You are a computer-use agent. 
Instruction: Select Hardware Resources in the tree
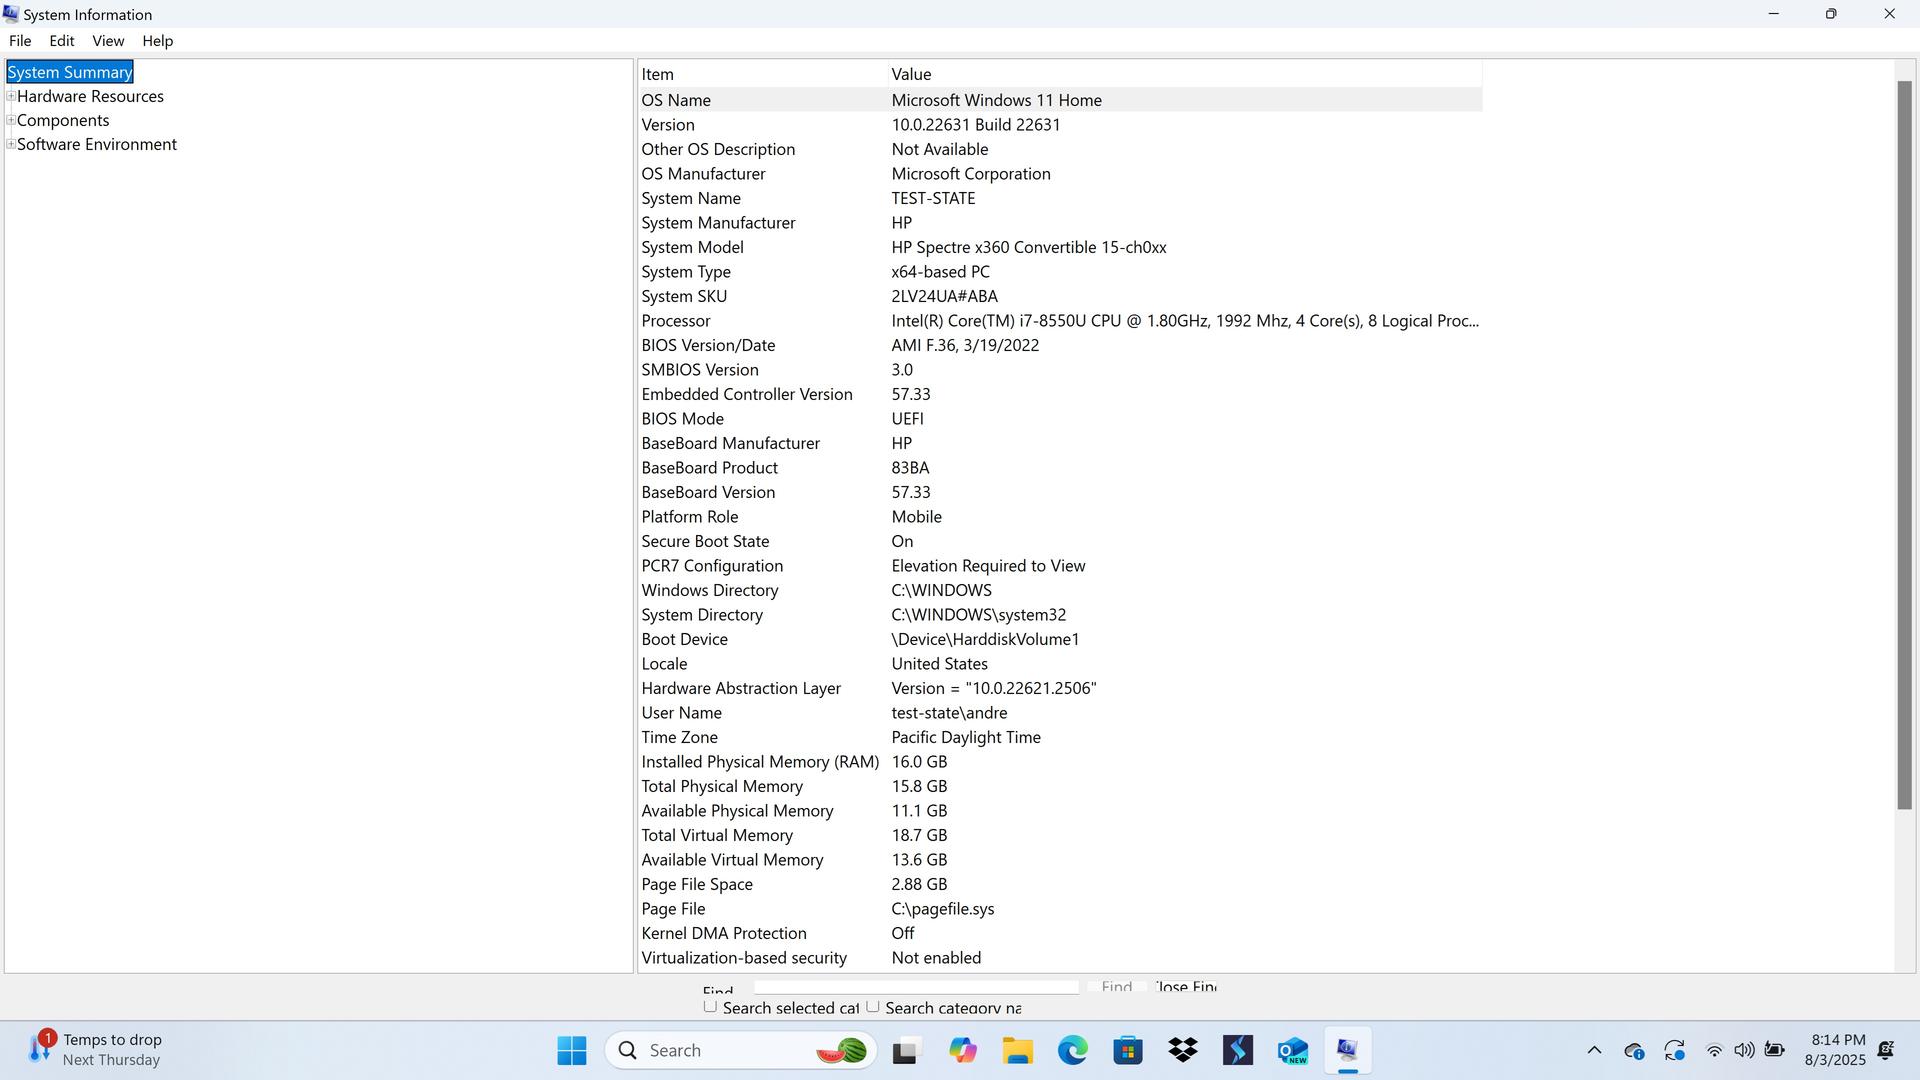click(90, 96)
